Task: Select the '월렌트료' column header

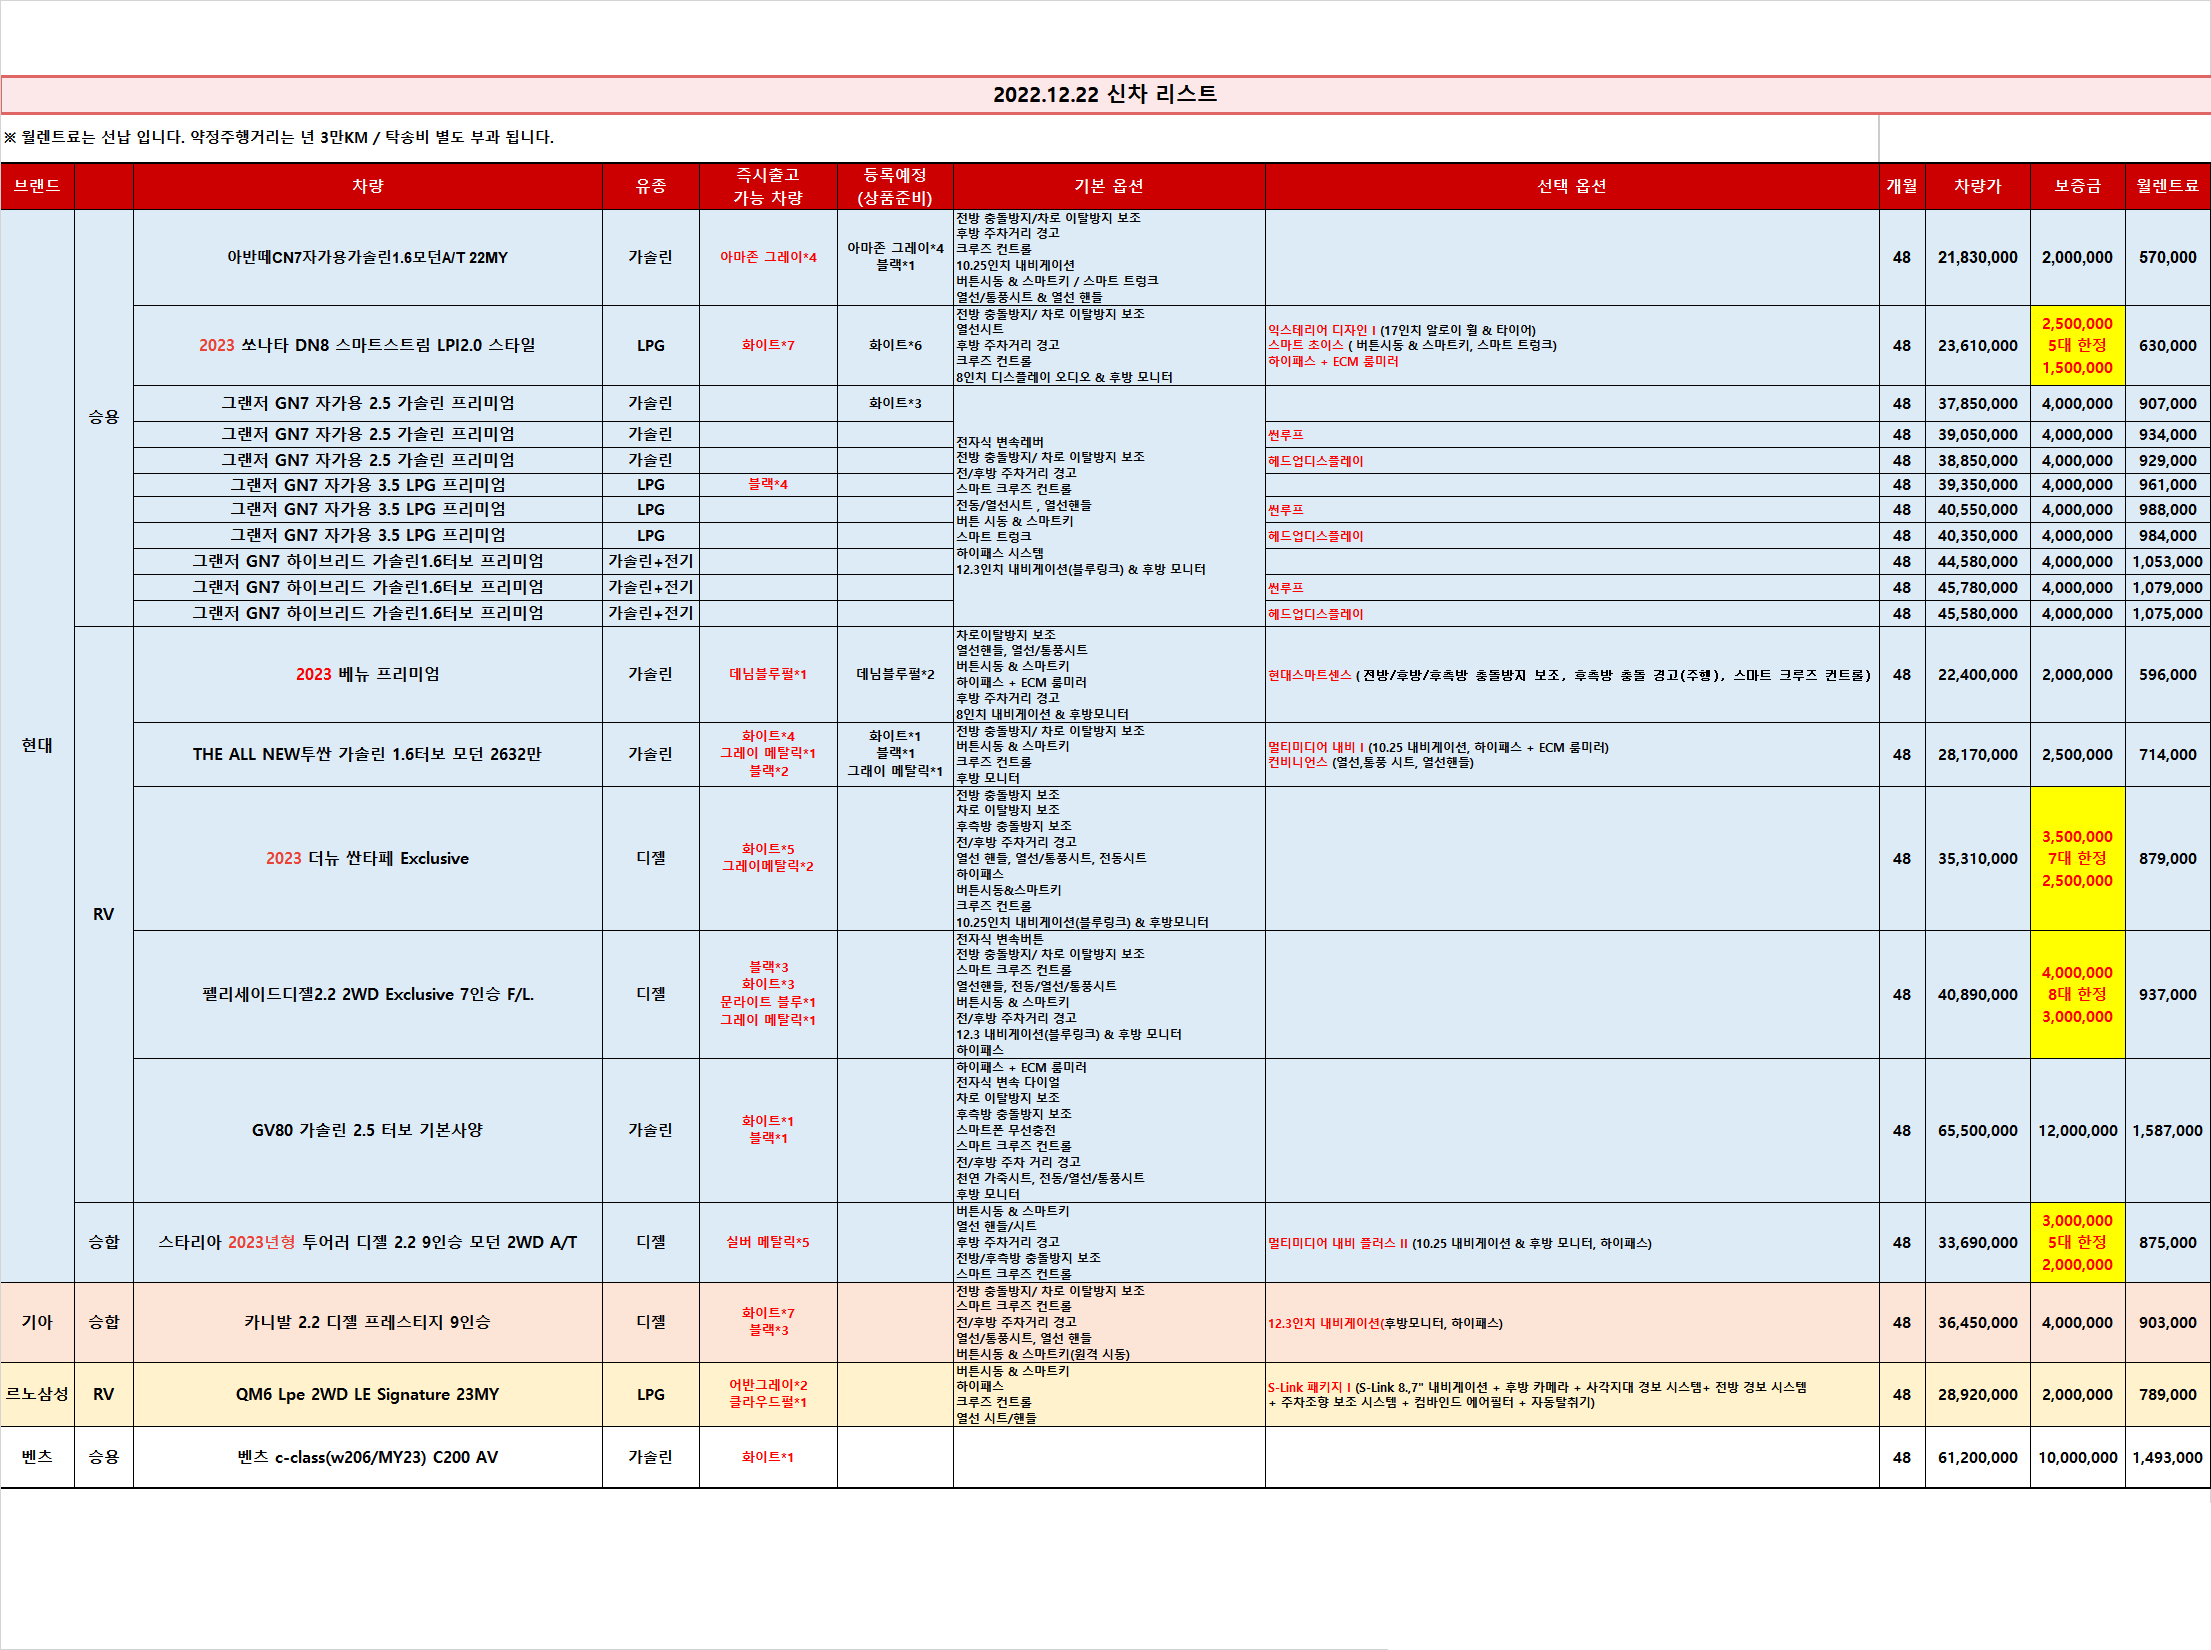Action: pos(2167,186)
